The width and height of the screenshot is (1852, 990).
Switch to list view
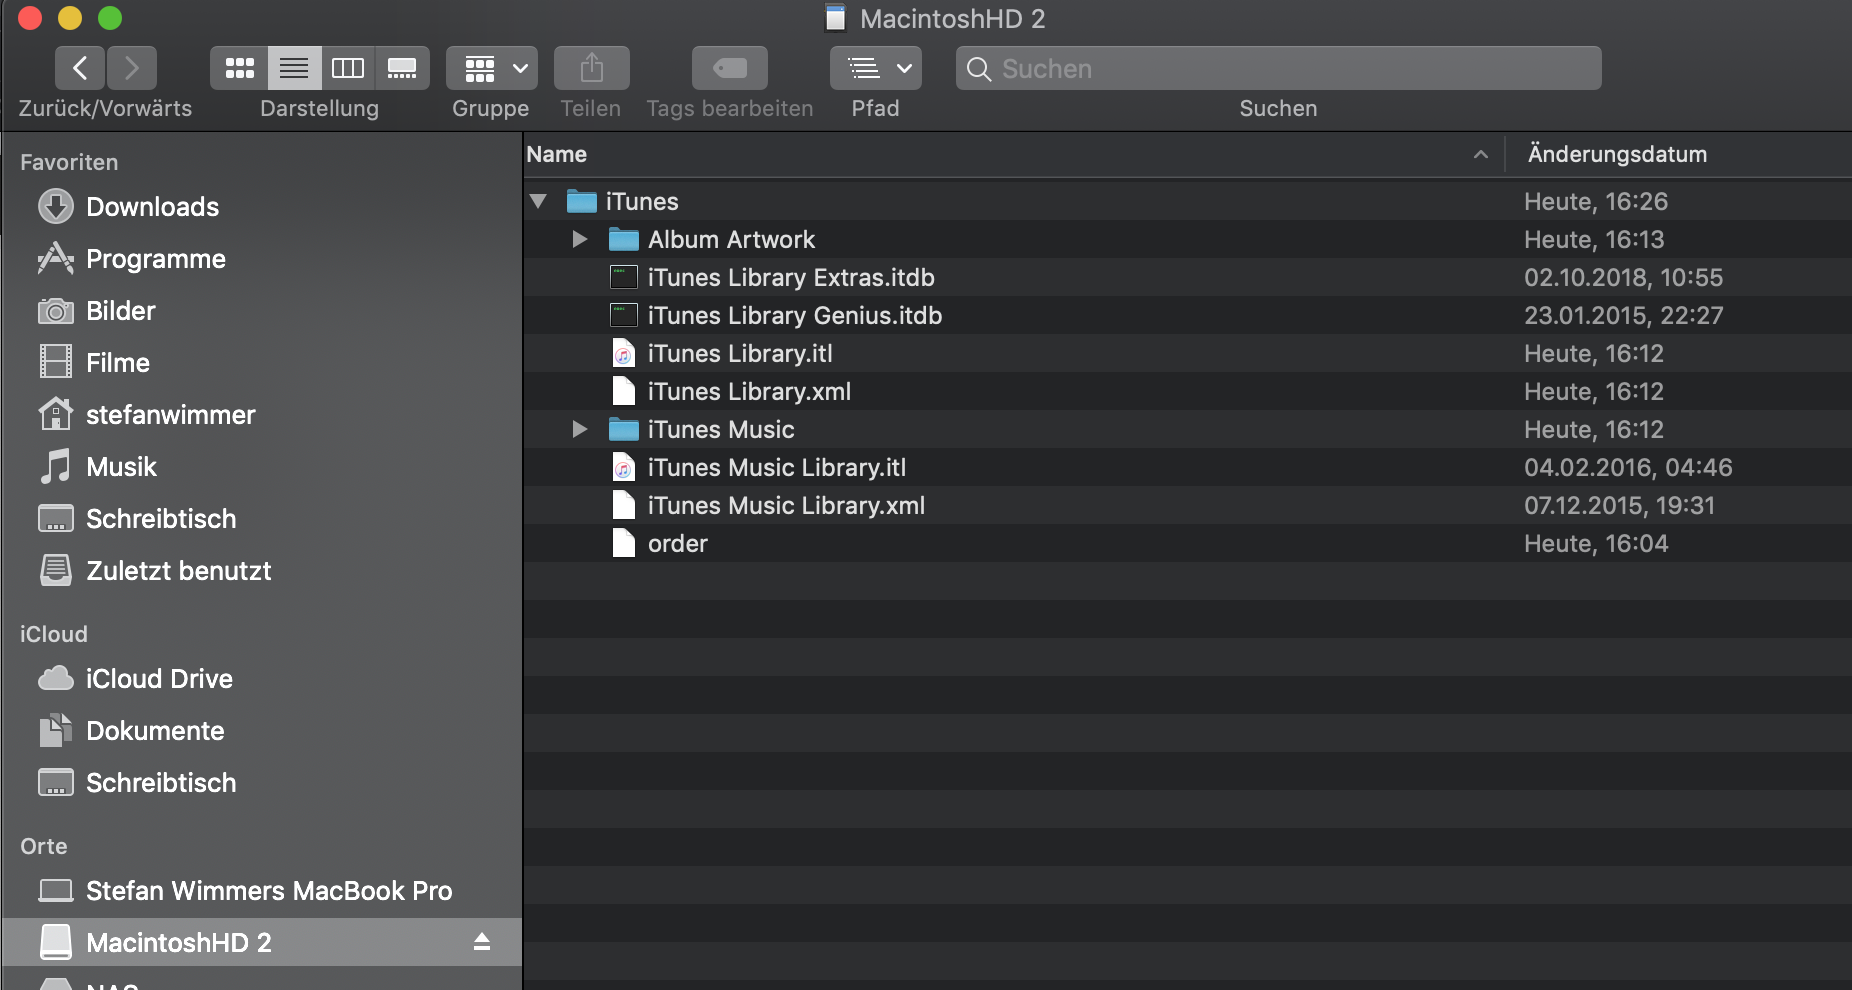click(294, 68)
